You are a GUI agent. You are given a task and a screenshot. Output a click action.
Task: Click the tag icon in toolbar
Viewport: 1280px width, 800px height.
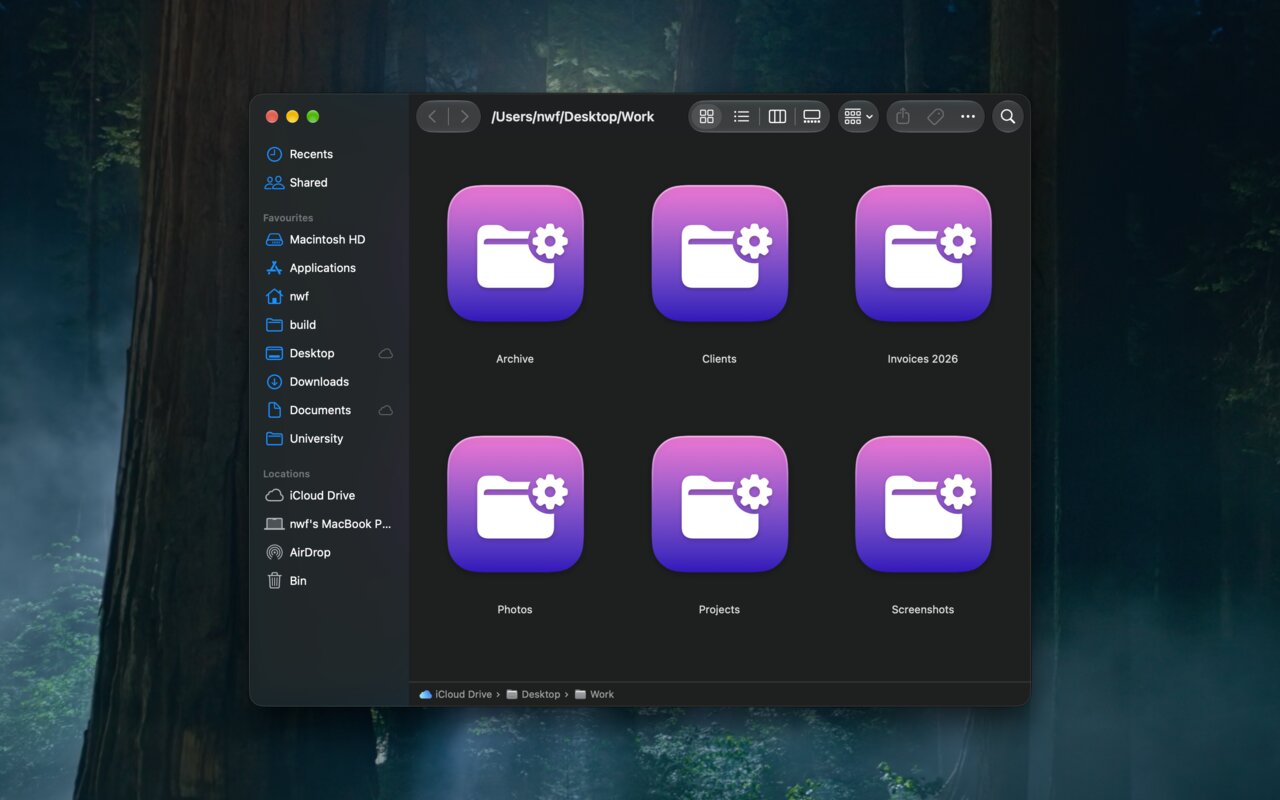(x=935, y=117)
